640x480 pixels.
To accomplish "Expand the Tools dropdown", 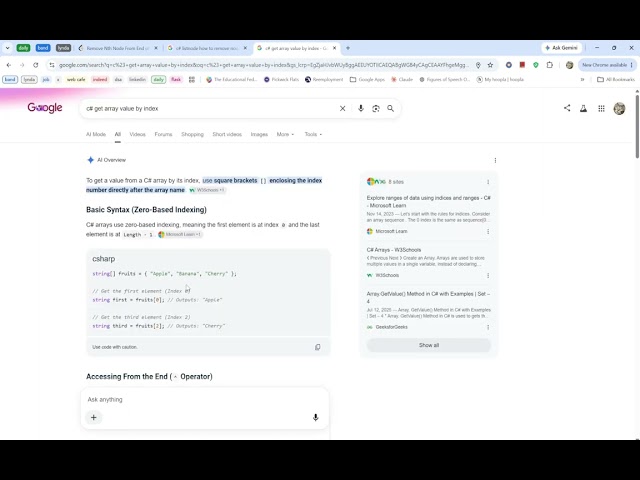I will point(313,134).
